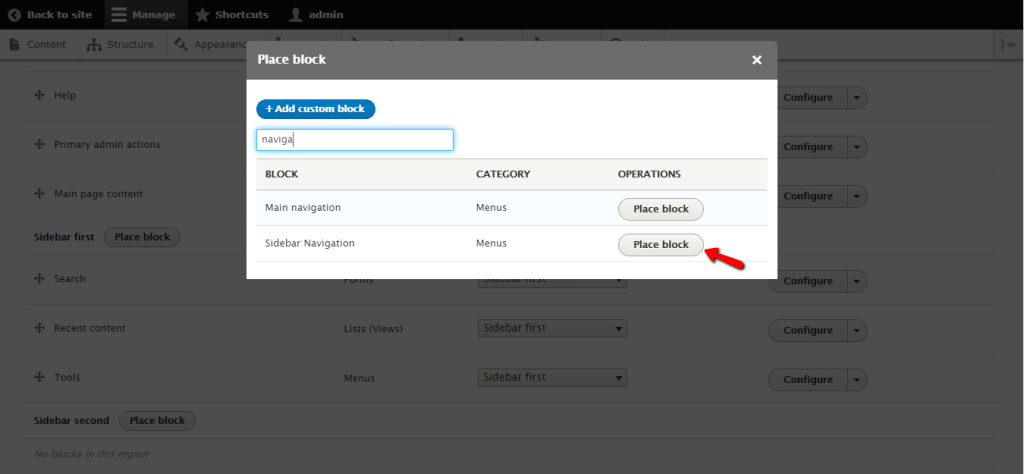Select the Lists (Views) category text
1024x474 pixels.
(x=374, y=329)
